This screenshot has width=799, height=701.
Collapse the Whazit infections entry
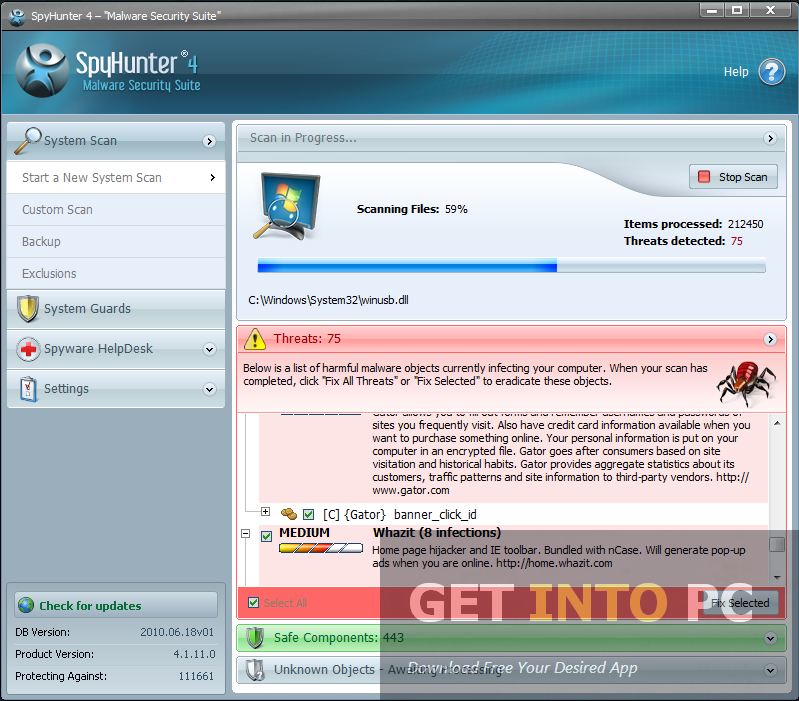click(x=246, y=534)
